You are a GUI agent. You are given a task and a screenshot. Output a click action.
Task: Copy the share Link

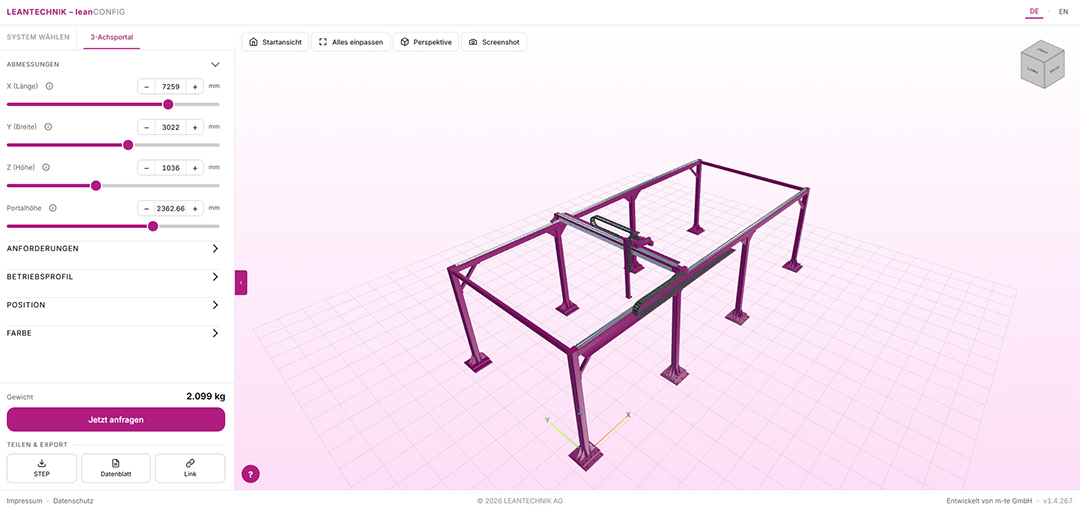point(190,468)
